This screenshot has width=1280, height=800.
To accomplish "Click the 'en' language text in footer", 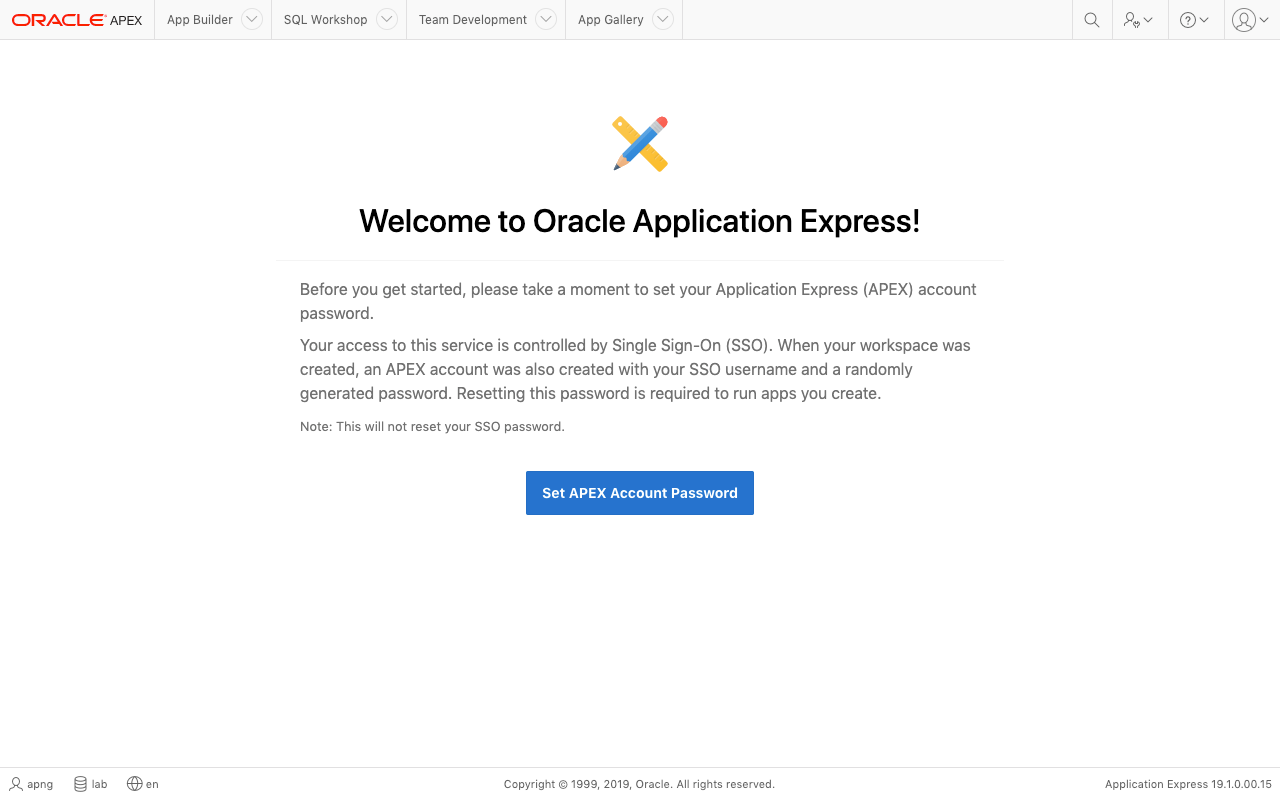I will tap(152, 785).
